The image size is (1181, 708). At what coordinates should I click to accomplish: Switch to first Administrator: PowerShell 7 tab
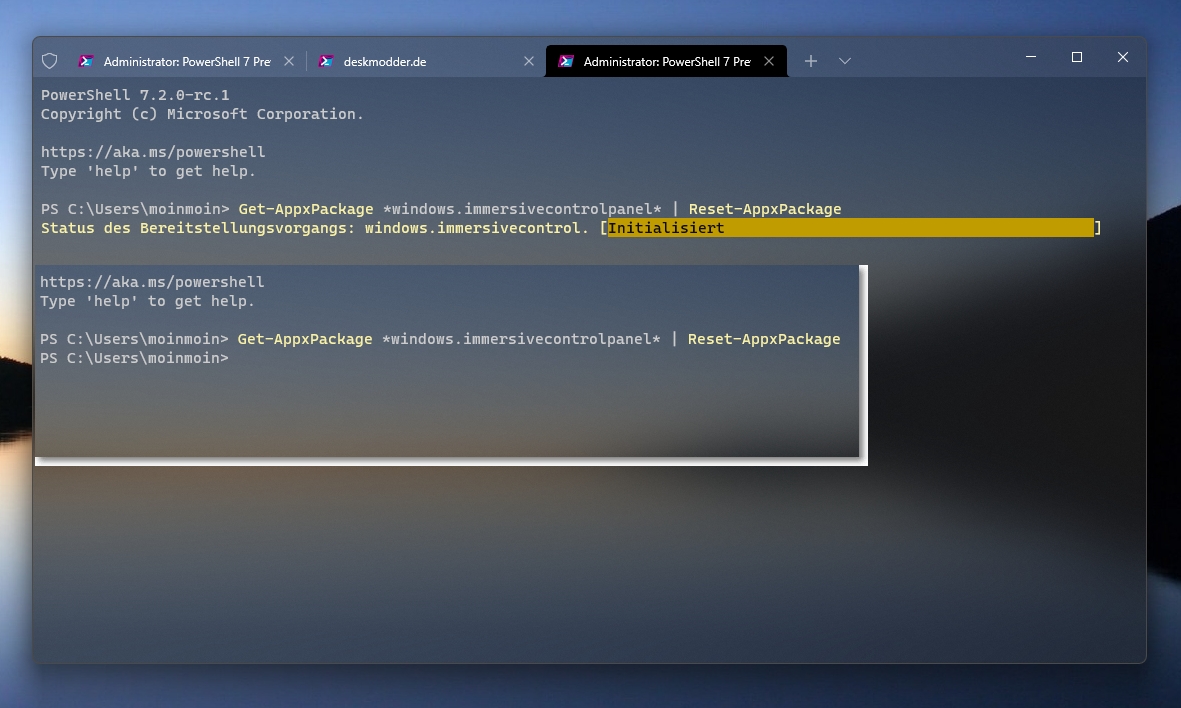click(x=186, y=61)
